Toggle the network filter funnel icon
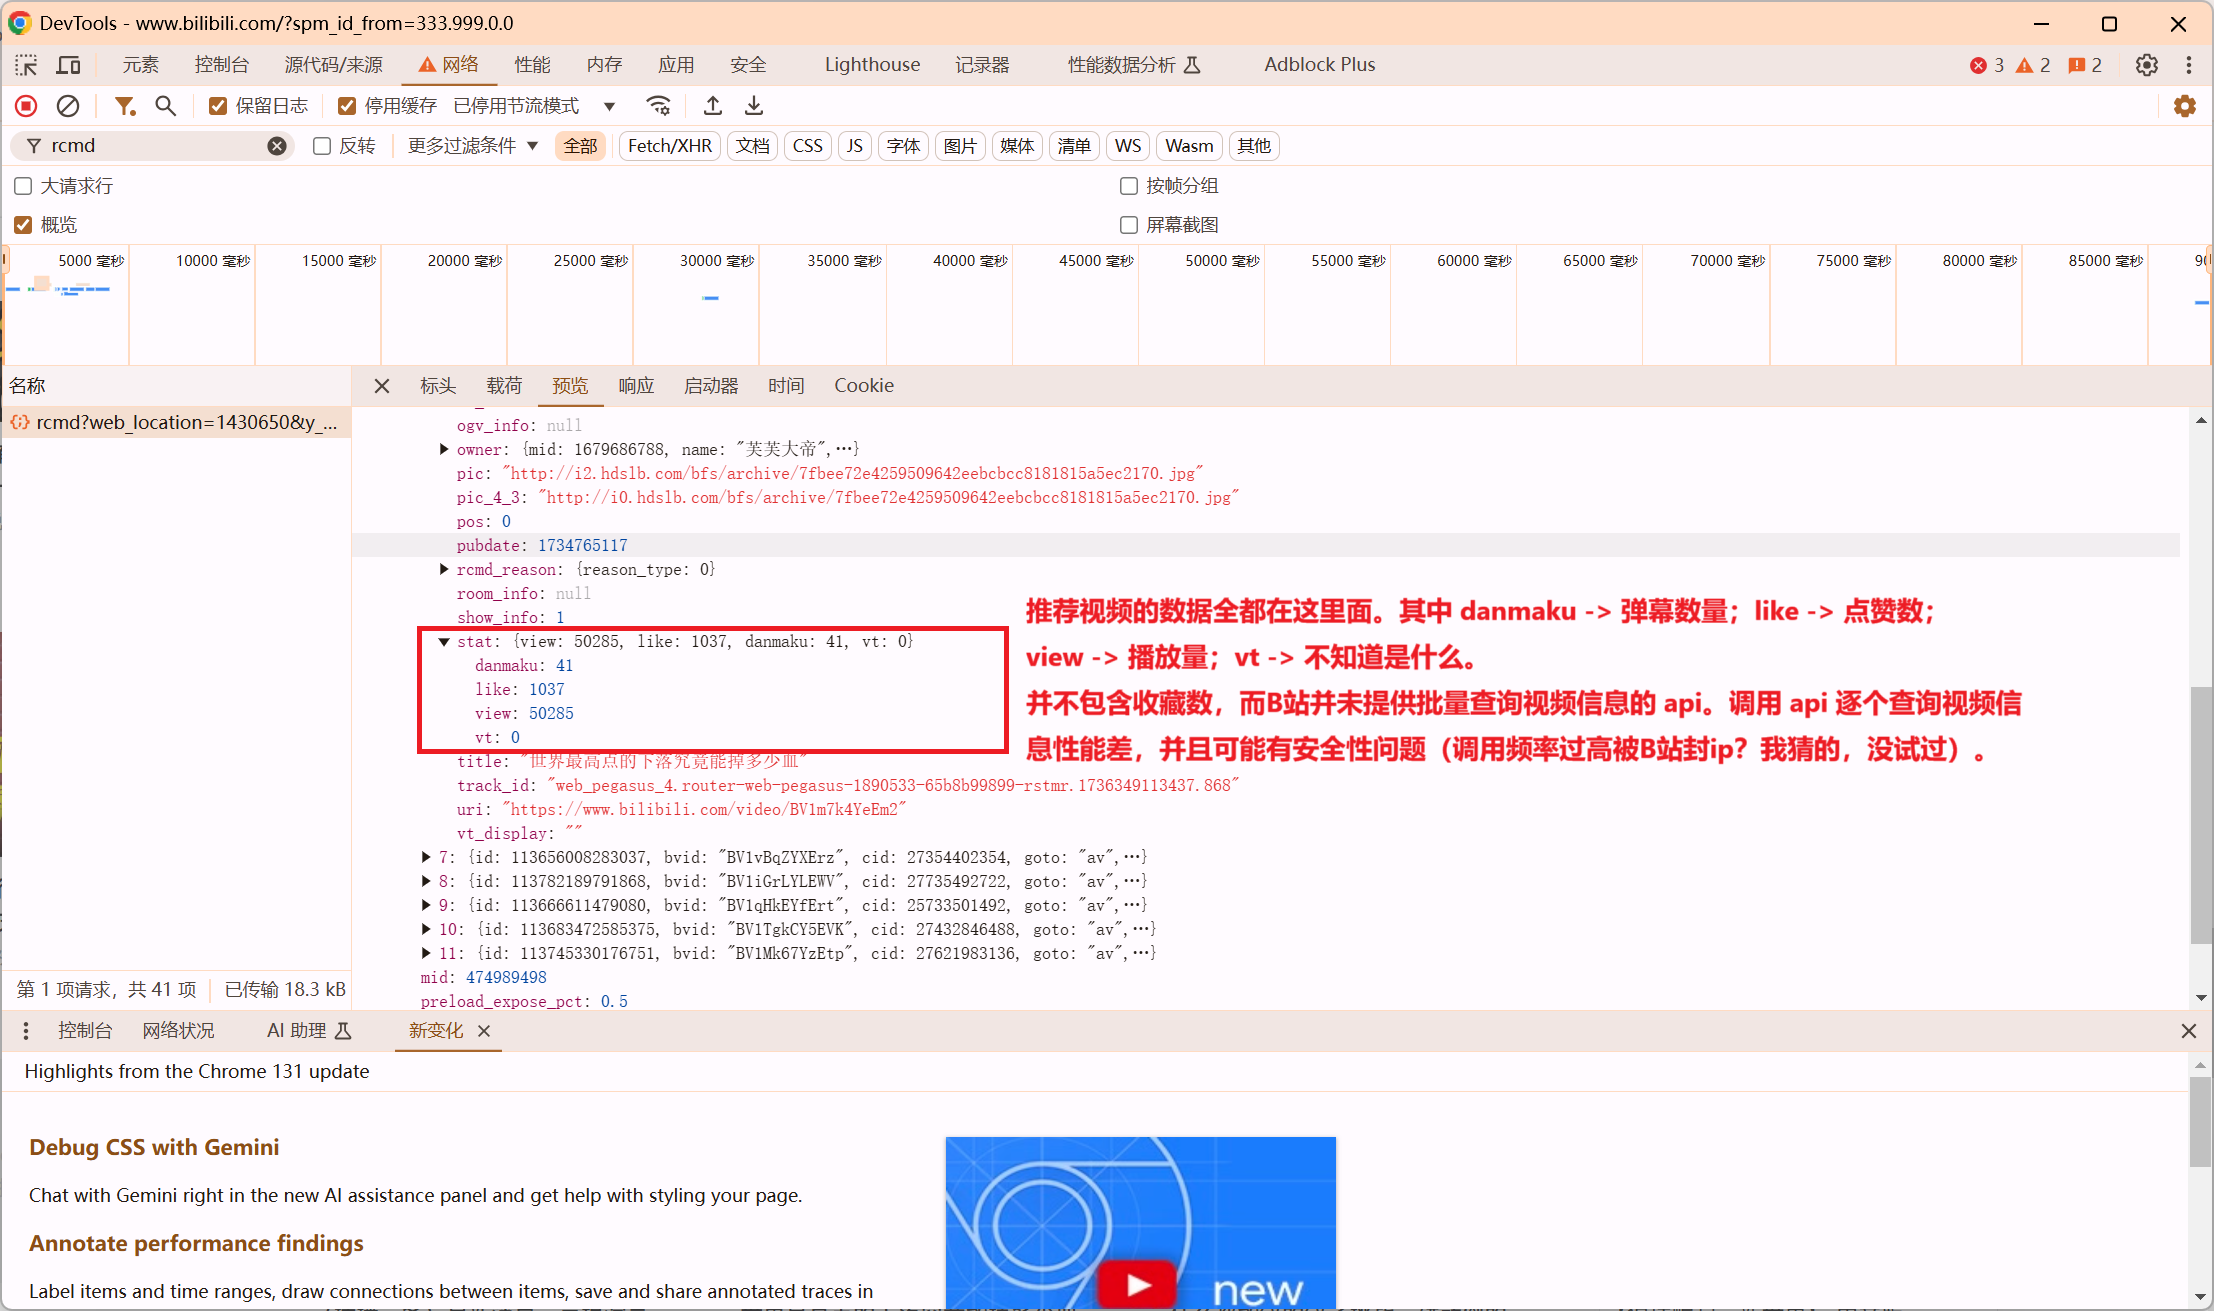Screen dimensions: 2214x1311 pyautogui.click(x=124, y=106)
